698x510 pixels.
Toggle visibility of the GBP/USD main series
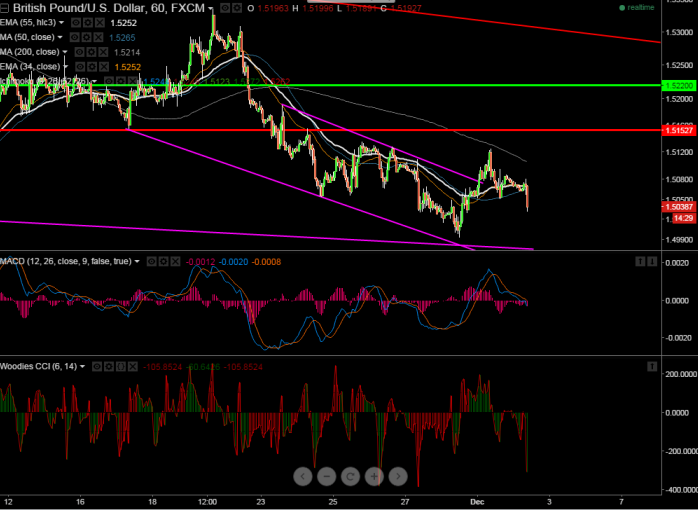(x=225, y=8)
